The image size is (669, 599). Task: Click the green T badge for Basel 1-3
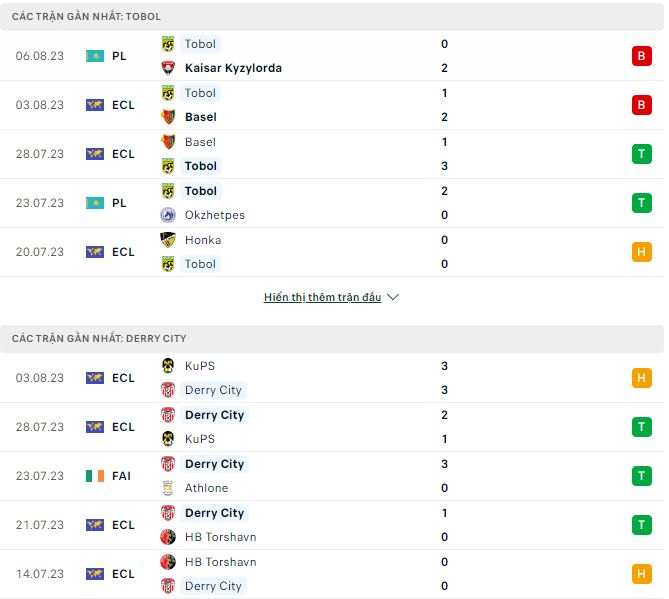point(641,154)
